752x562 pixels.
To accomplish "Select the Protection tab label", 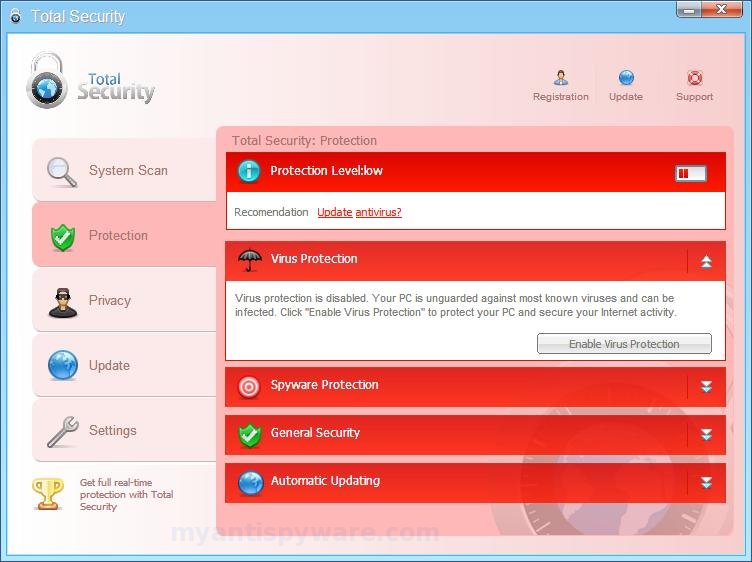I will [118, 235].
